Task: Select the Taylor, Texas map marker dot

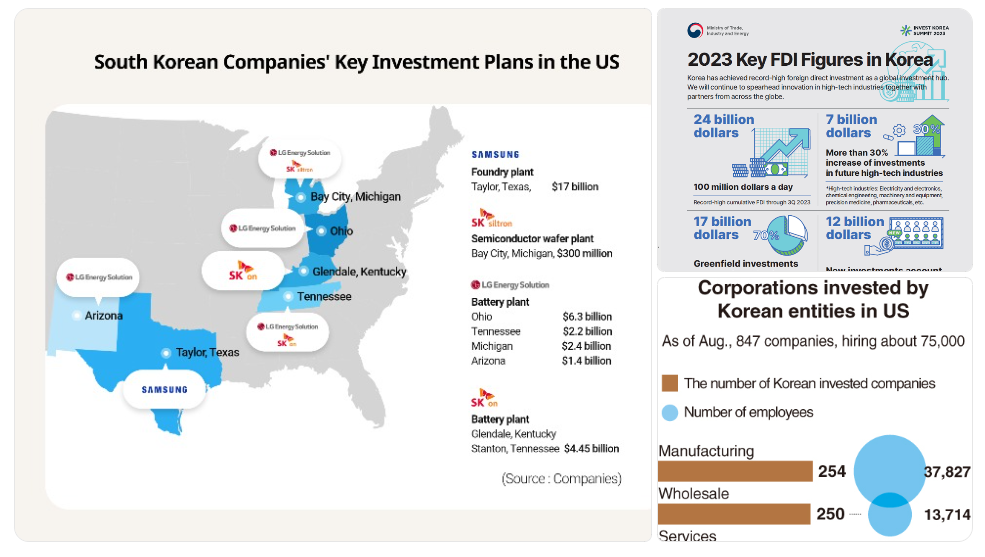Action: point(166,353)
